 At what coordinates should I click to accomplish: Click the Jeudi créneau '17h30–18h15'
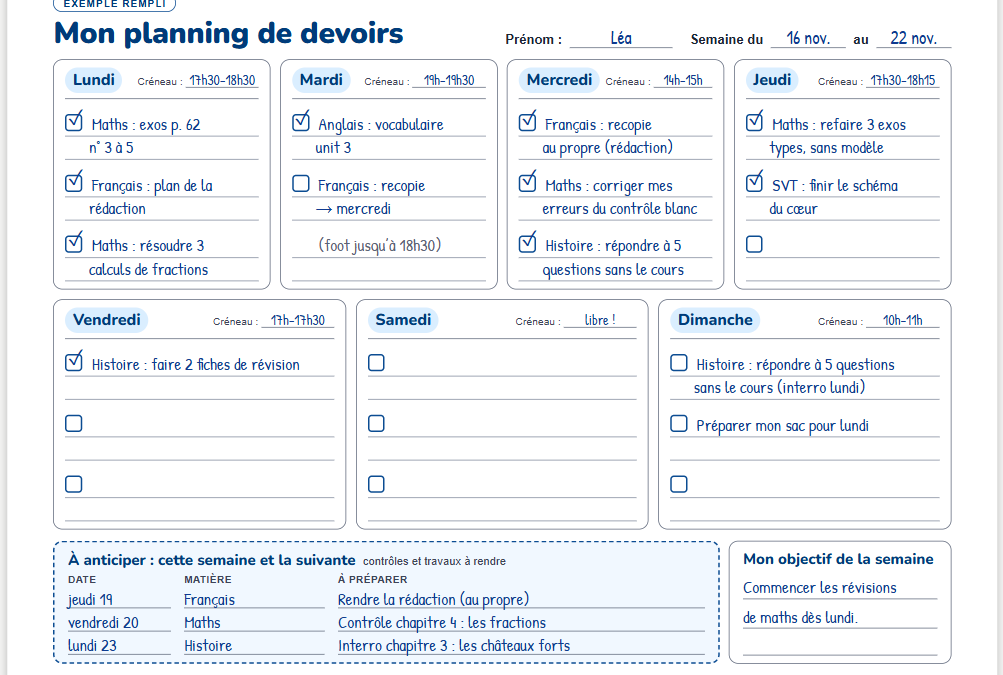coord(903,81)
